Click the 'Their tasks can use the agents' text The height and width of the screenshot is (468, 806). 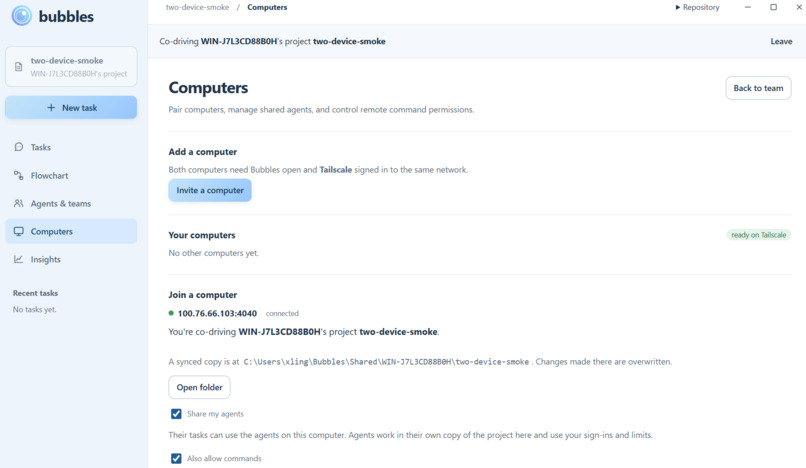tap(410, 435)
